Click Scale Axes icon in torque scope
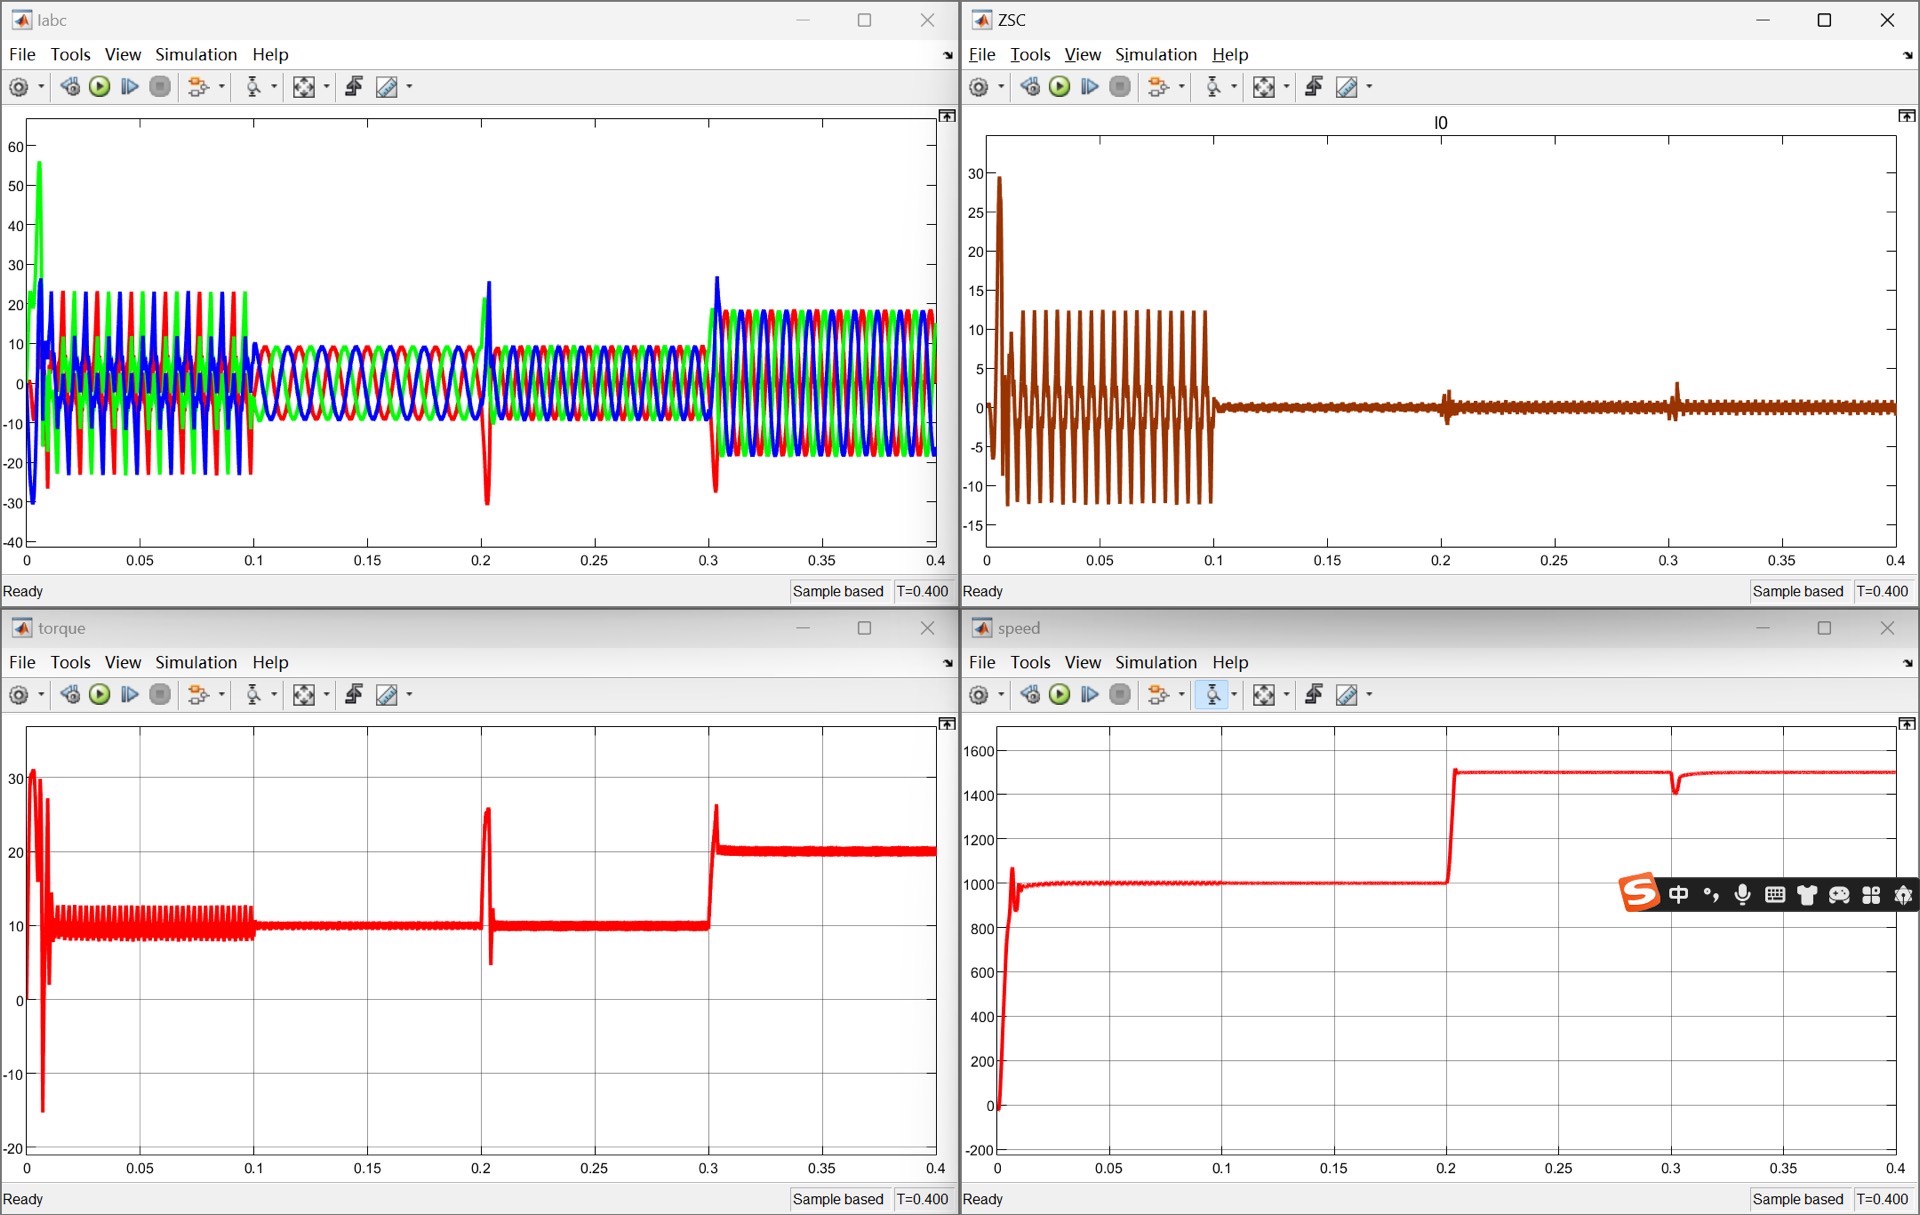This screenshot has height=1215, width=1920. [304, 694]
